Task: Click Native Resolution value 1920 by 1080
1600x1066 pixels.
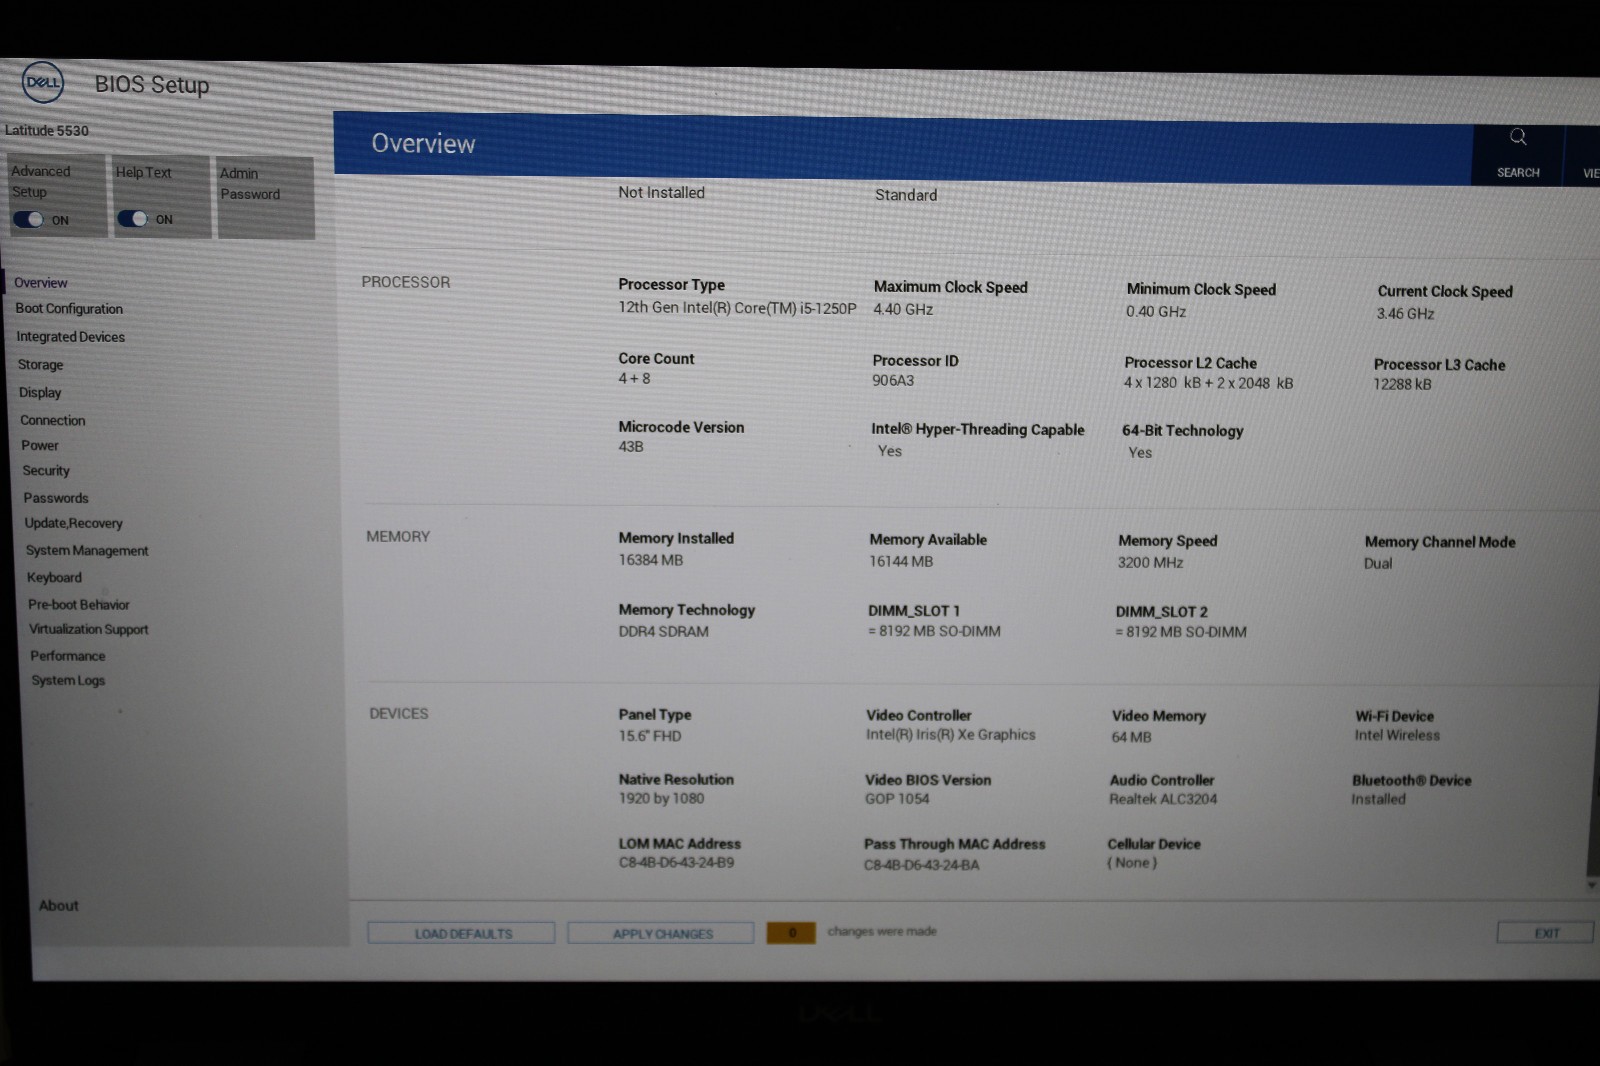Action: click(x=661, y=799)
